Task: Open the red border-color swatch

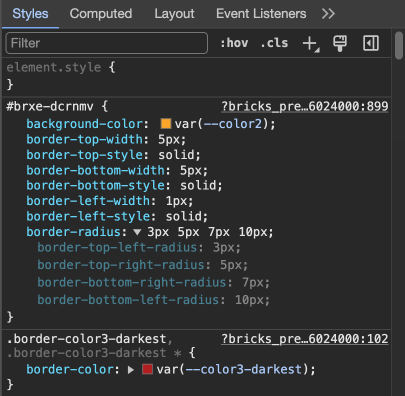Action: [x=147, y=369]
